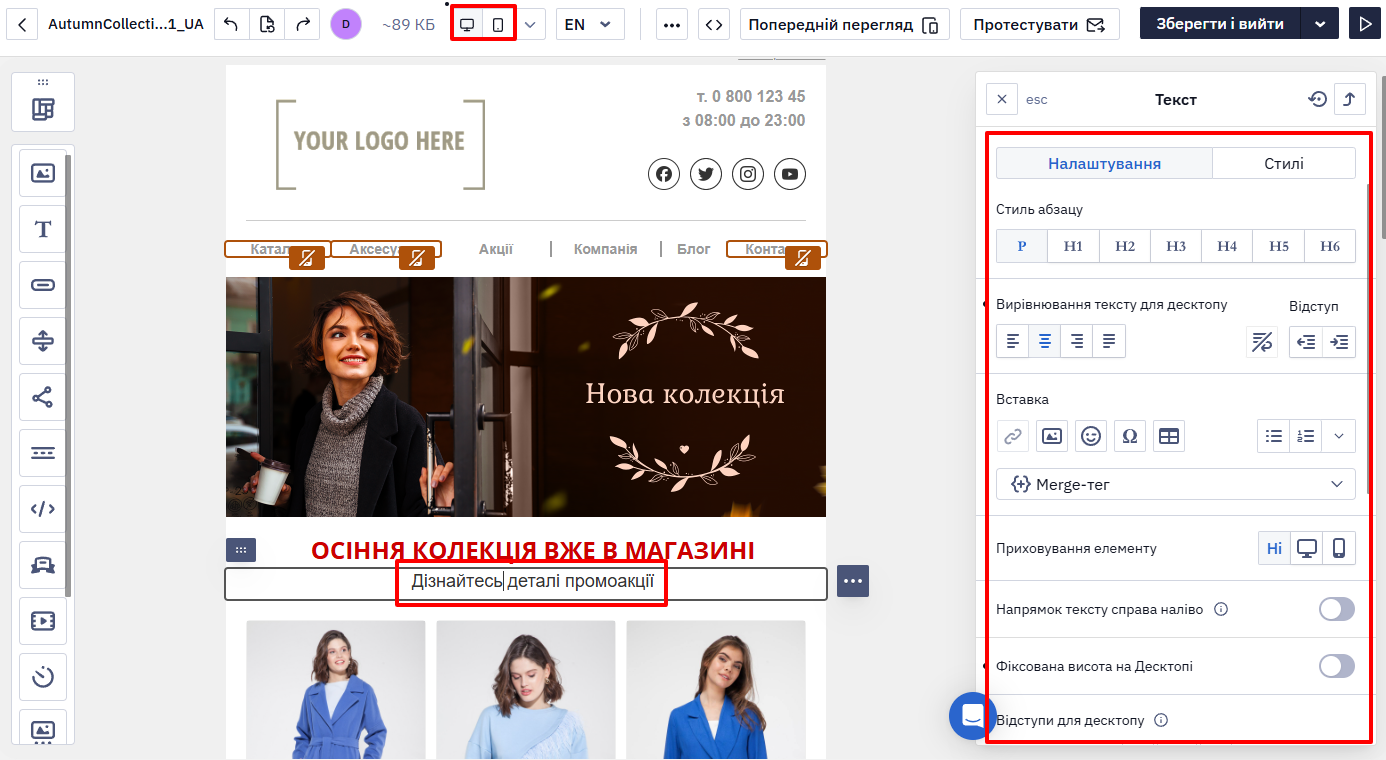
Task: Click the Протестувати button
Action: coord(1040,24)
